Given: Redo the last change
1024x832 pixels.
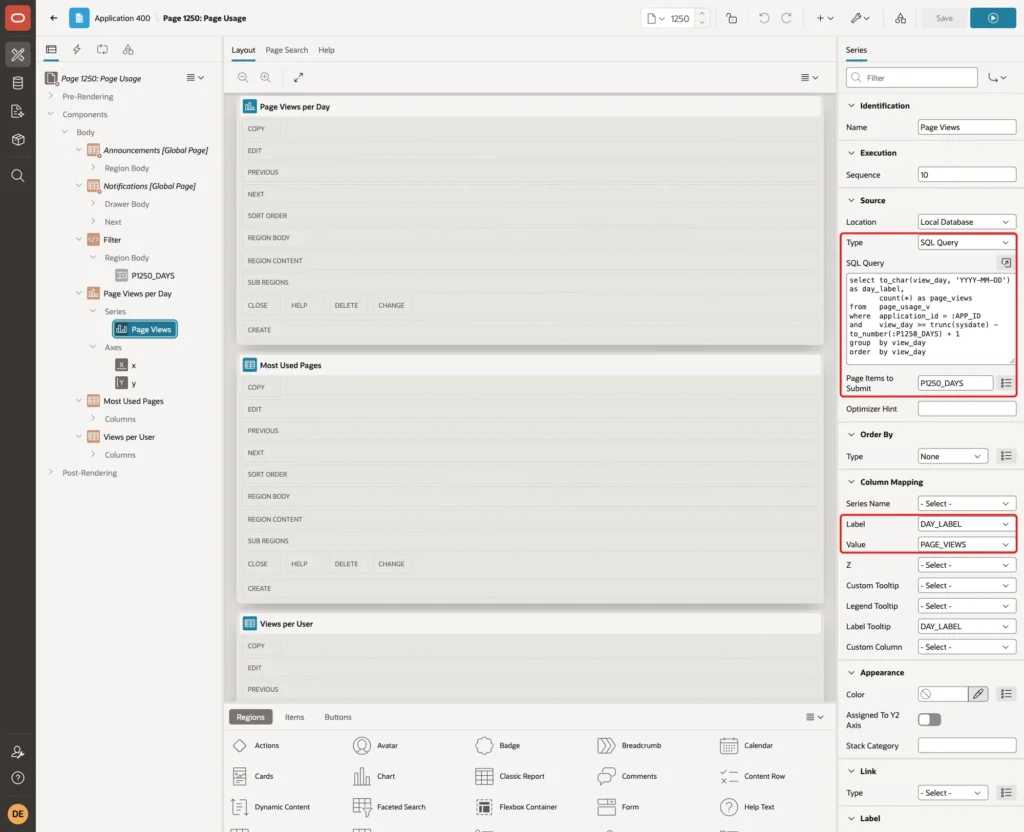Looking at the screenshot, I should click(x=786, y=18).
